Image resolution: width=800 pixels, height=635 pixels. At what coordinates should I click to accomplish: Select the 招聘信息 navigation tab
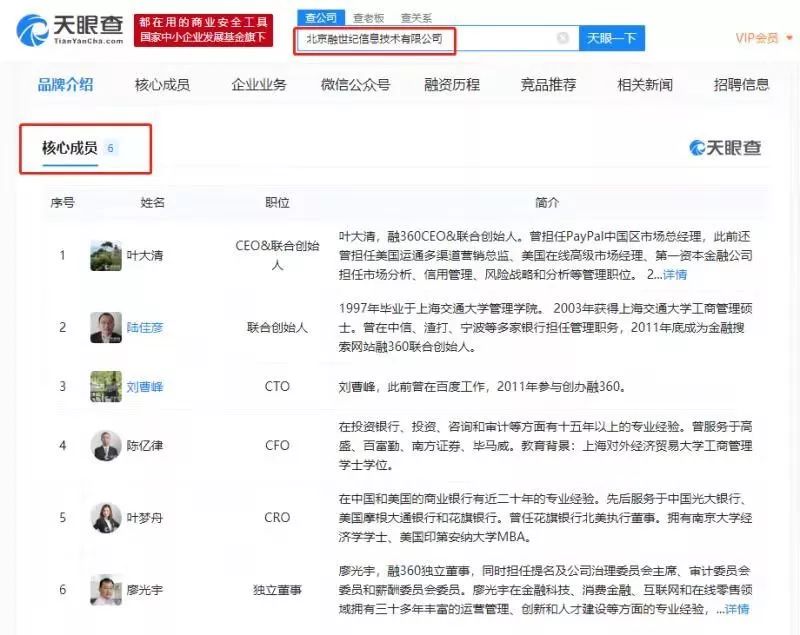point(741,85)
